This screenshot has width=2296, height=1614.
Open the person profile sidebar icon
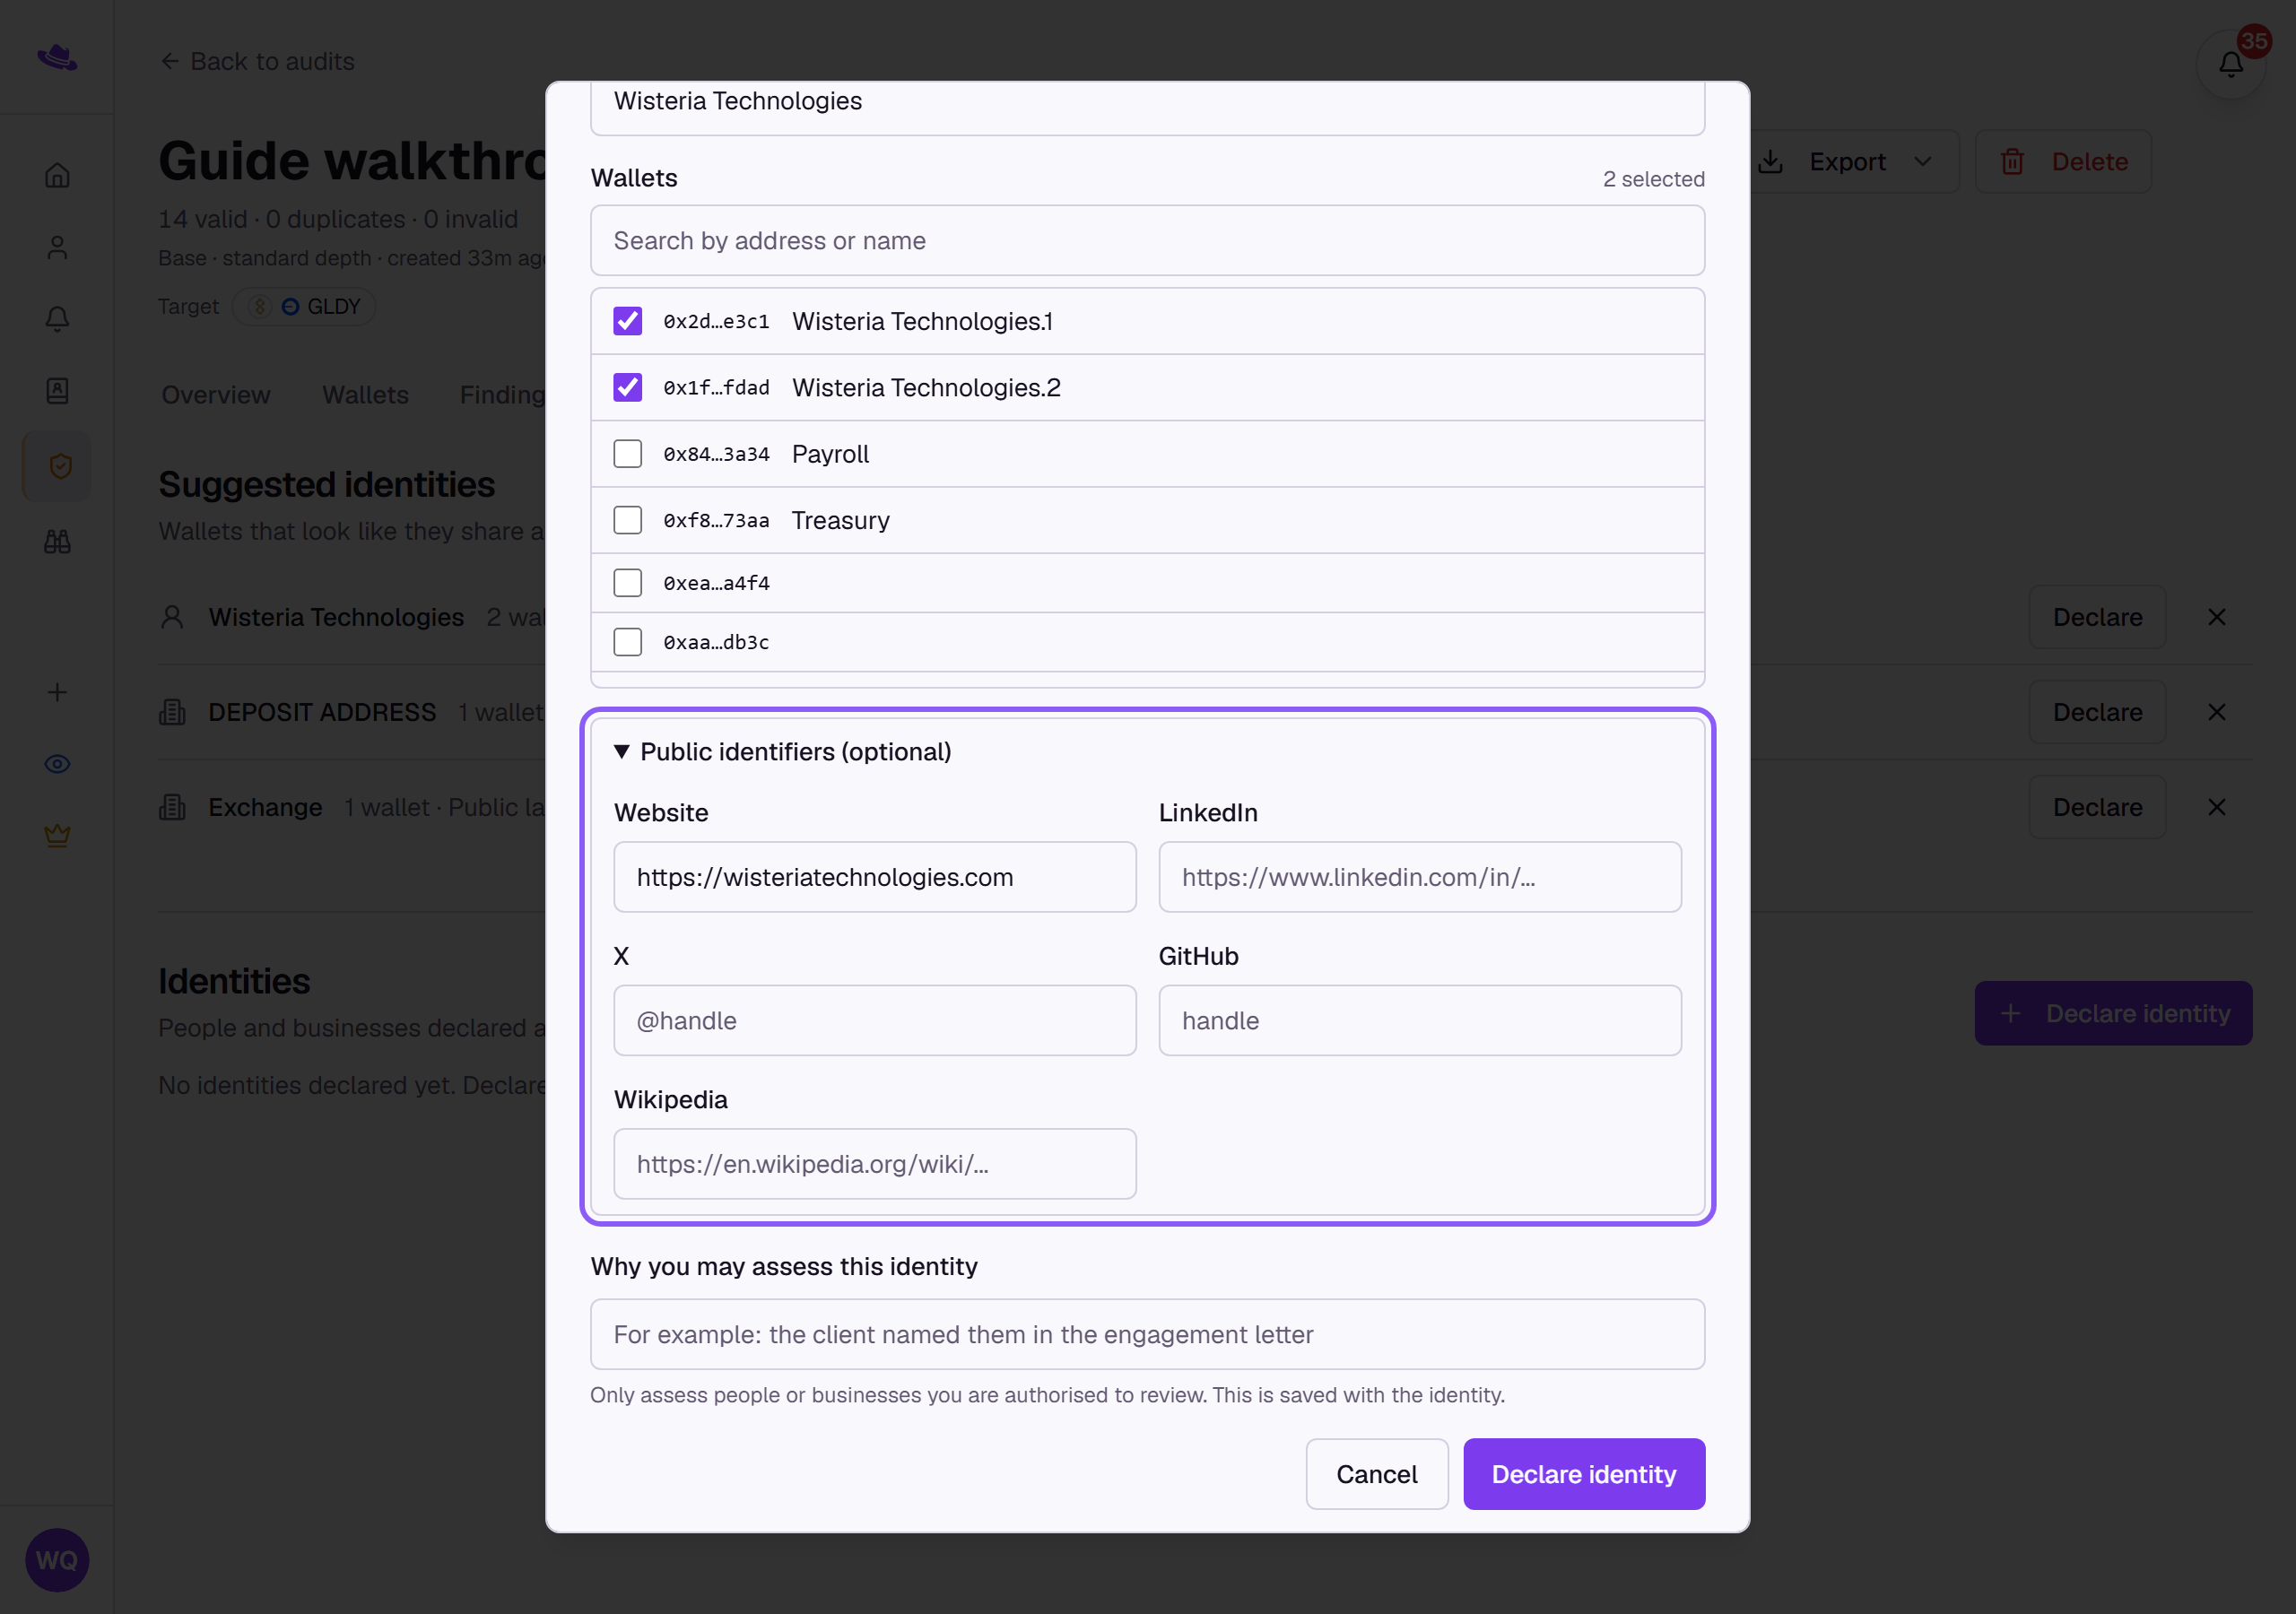57,247
